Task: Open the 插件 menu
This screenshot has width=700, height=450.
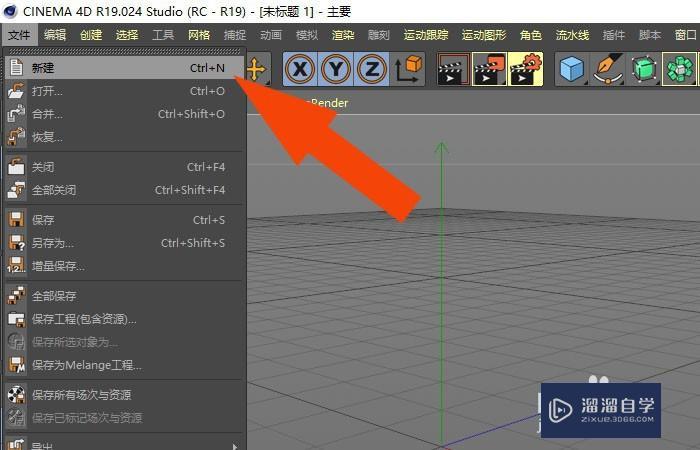Action: coord(614,35)
